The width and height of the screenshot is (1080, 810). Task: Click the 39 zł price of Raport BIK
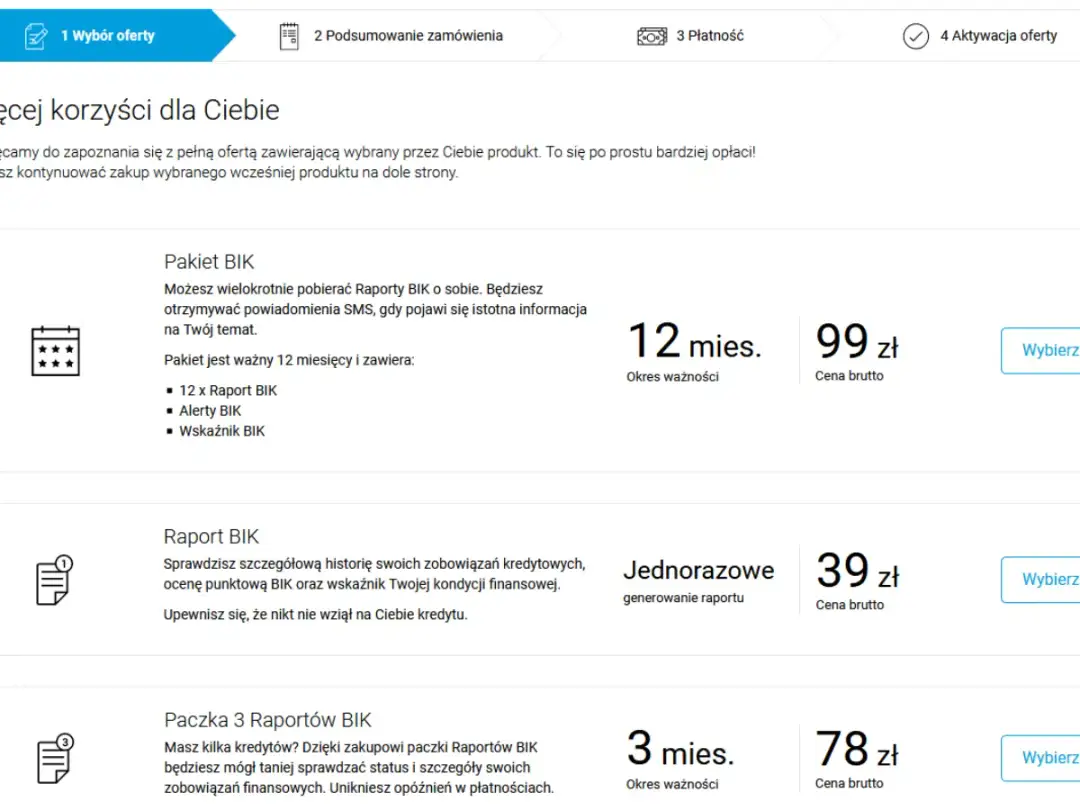coord(857,571)
